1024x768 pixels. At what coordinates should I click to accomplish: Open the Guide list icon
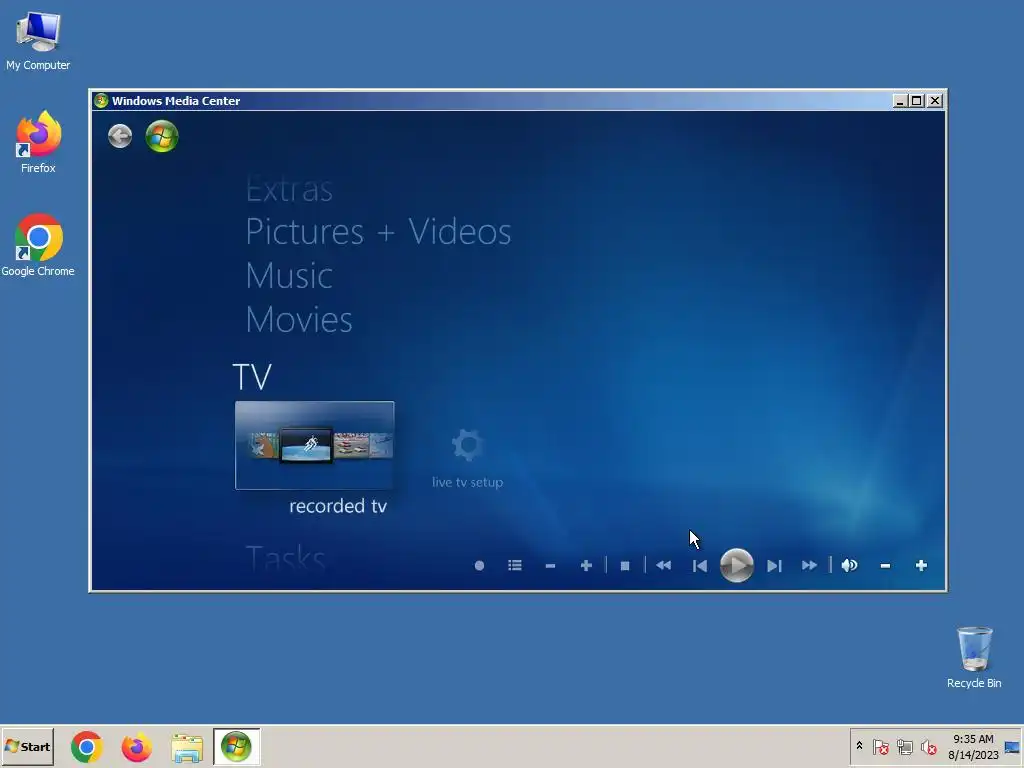(515, 566)
